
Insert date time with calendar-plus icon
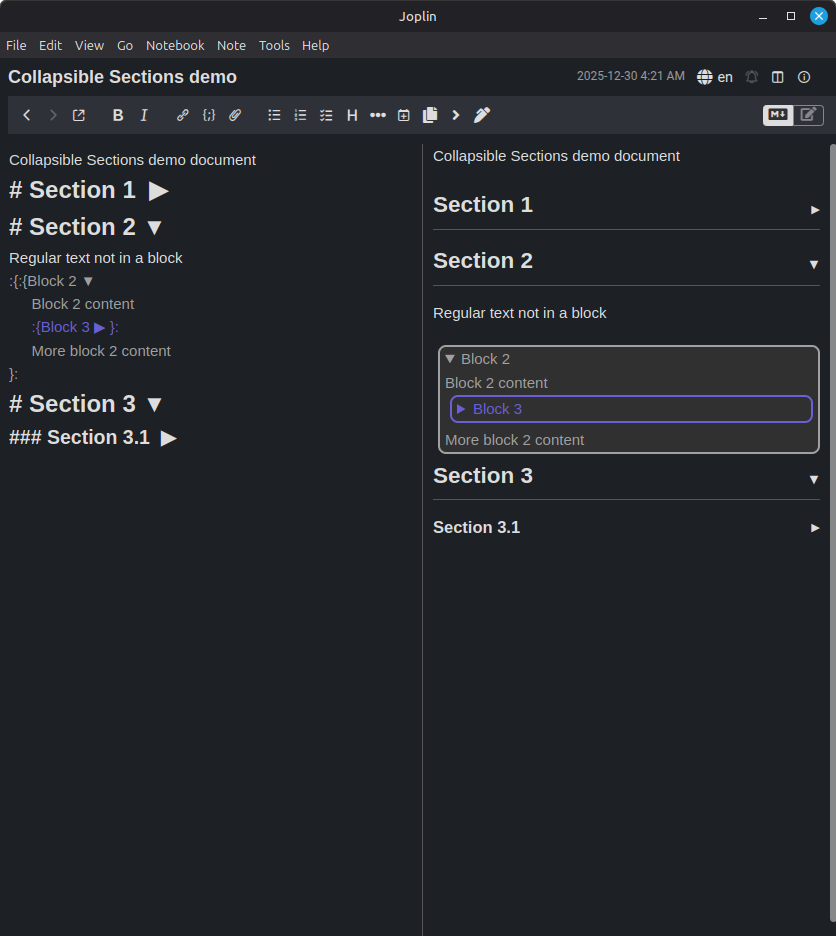[404, 115]
